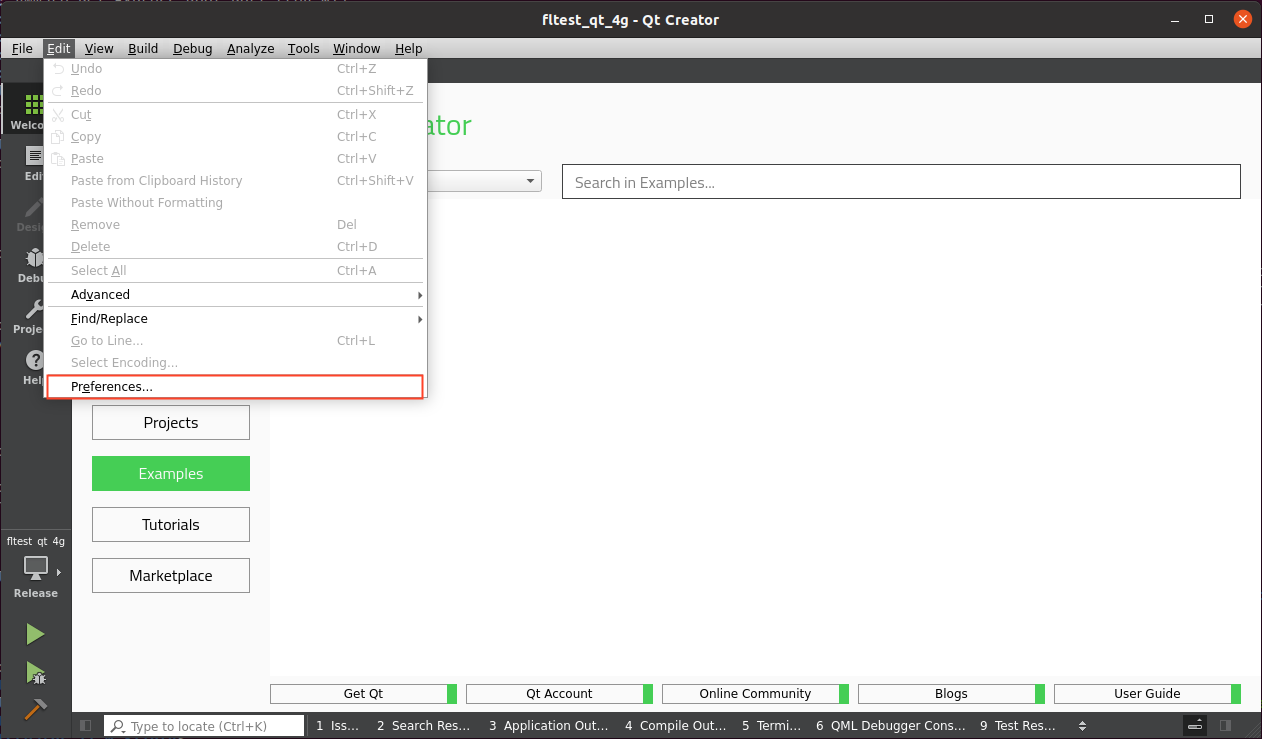
Task: Click the Release build configuration label
Action: [x=36, y=593]
